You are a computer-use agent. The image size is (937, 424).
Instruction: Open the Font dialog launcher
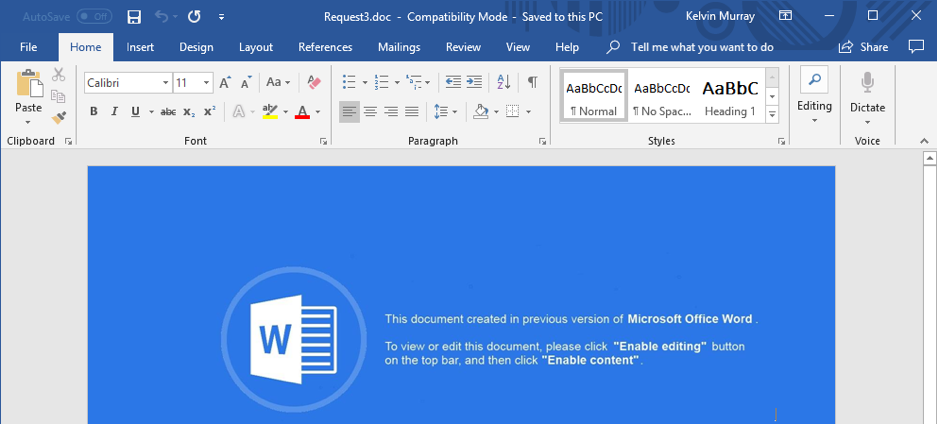323,142
